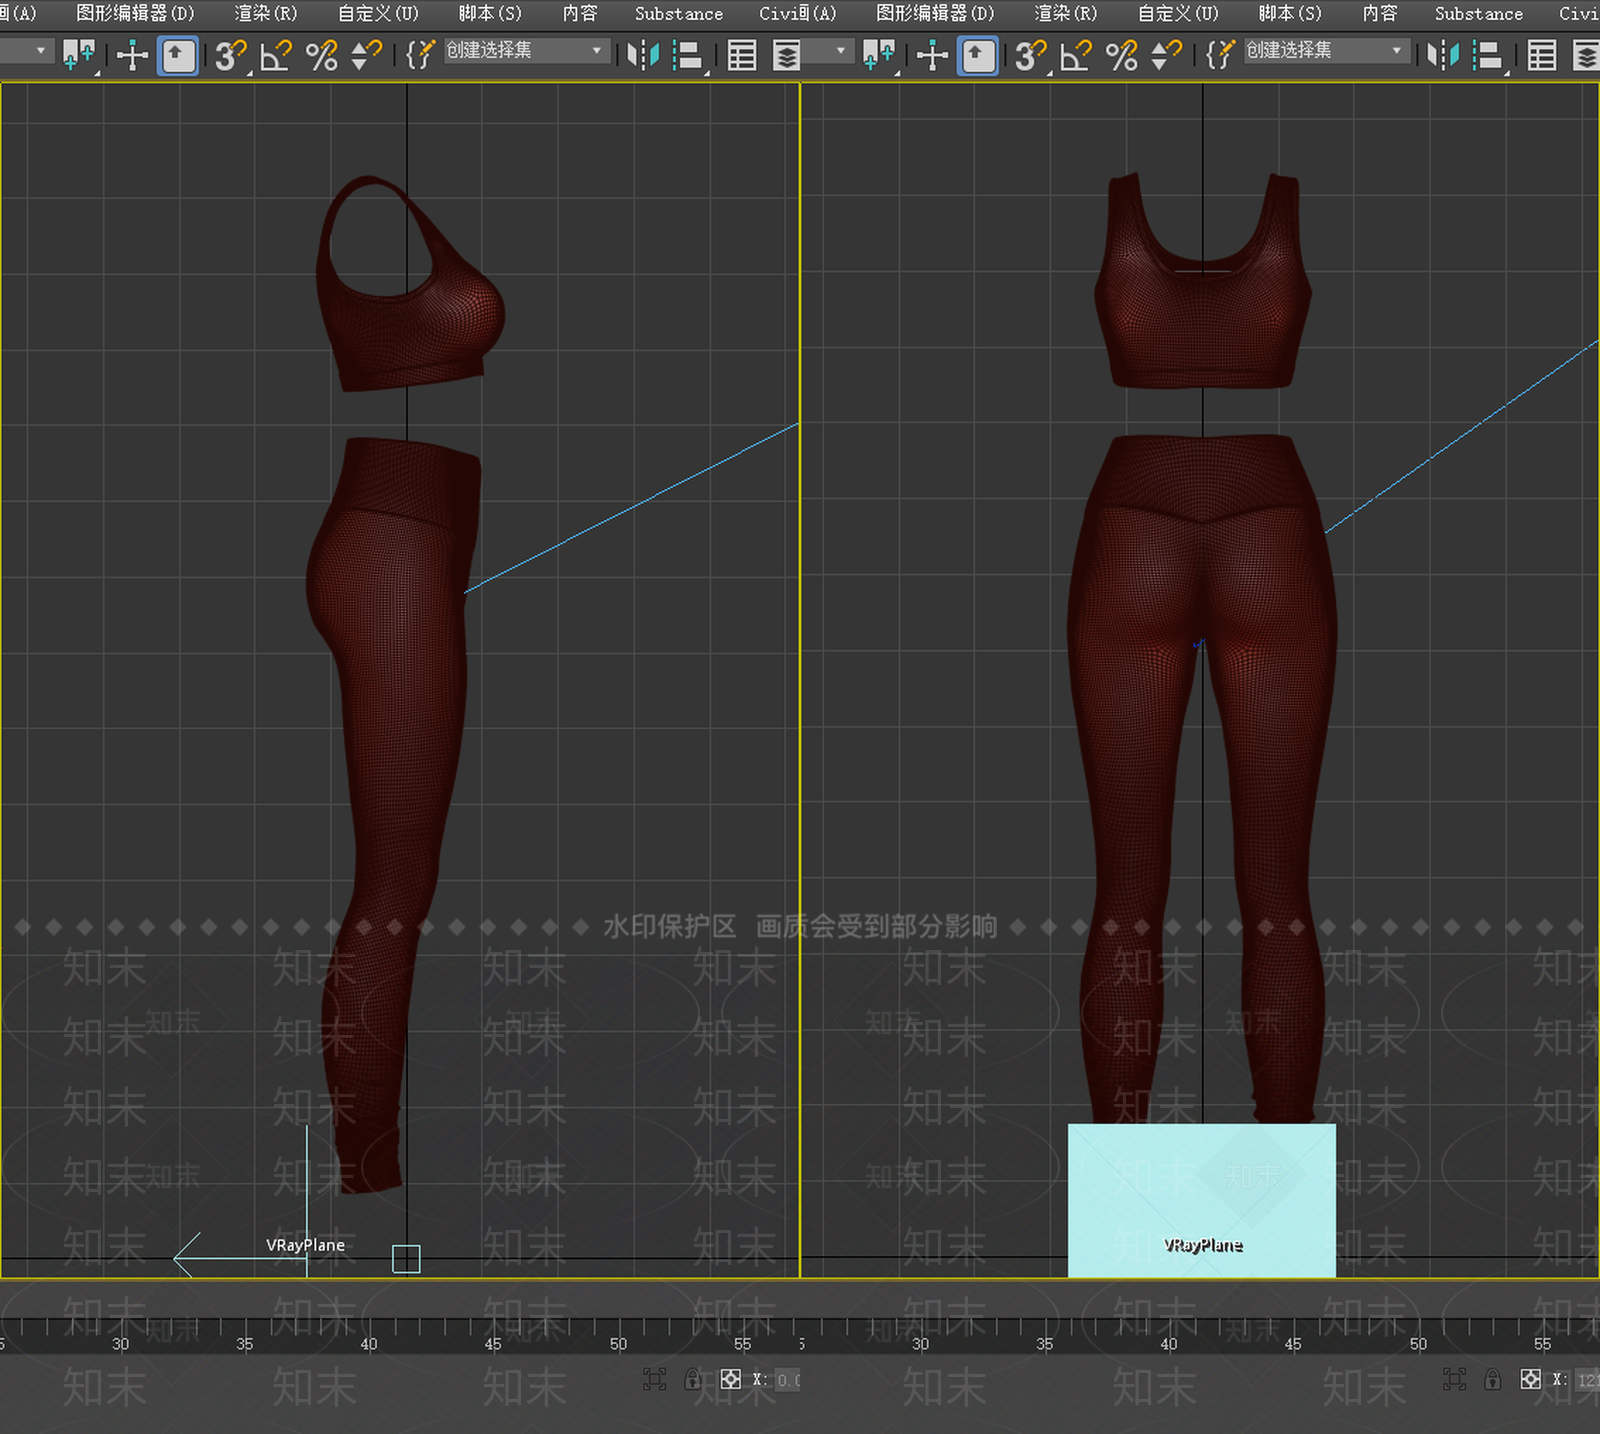
Task: Click the Mirror tool in right window
Action: point(1443,55)
